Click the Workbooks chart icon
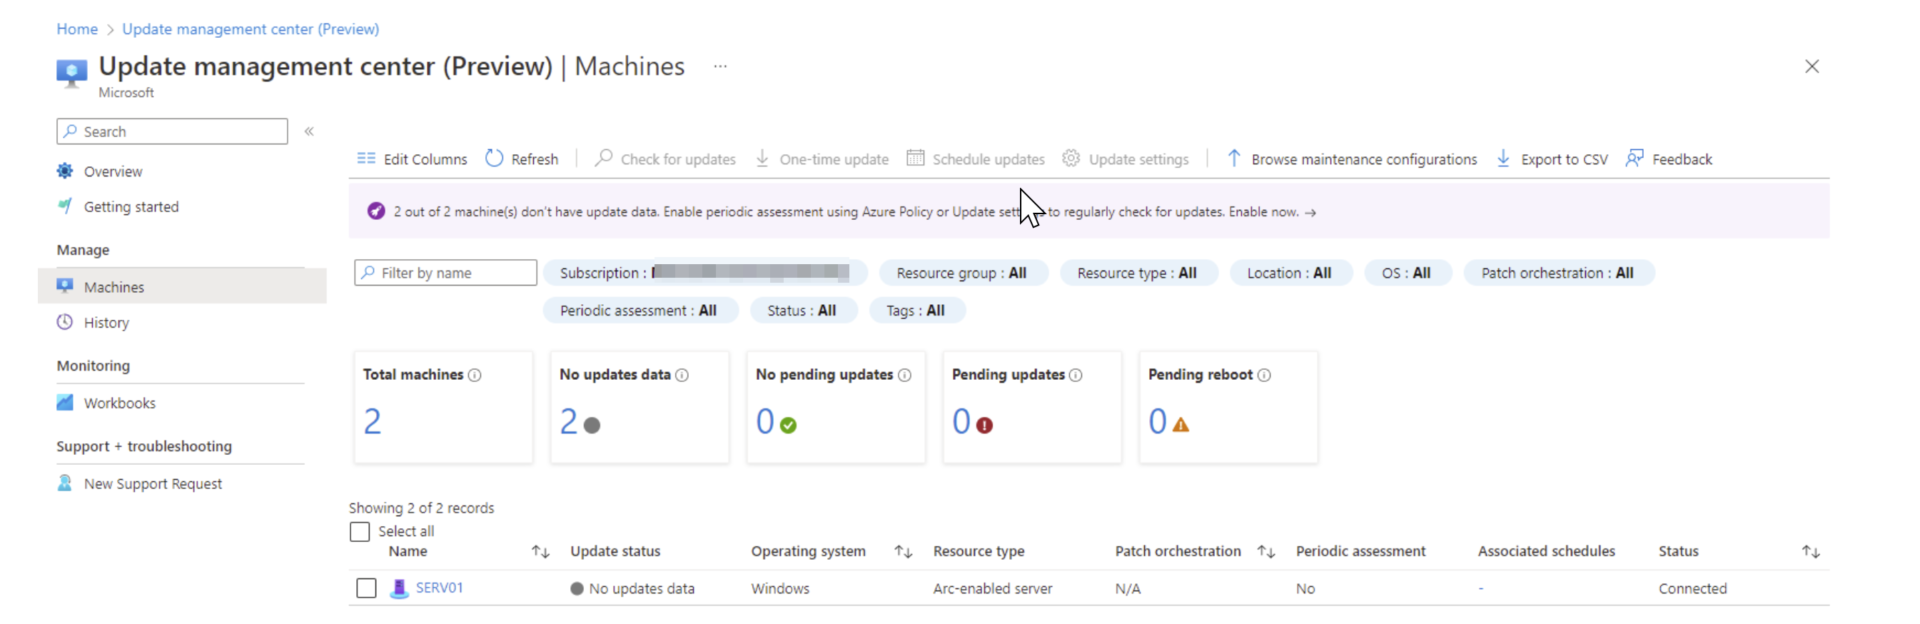This screenshot has height=624, width=1920. point(65,402)
